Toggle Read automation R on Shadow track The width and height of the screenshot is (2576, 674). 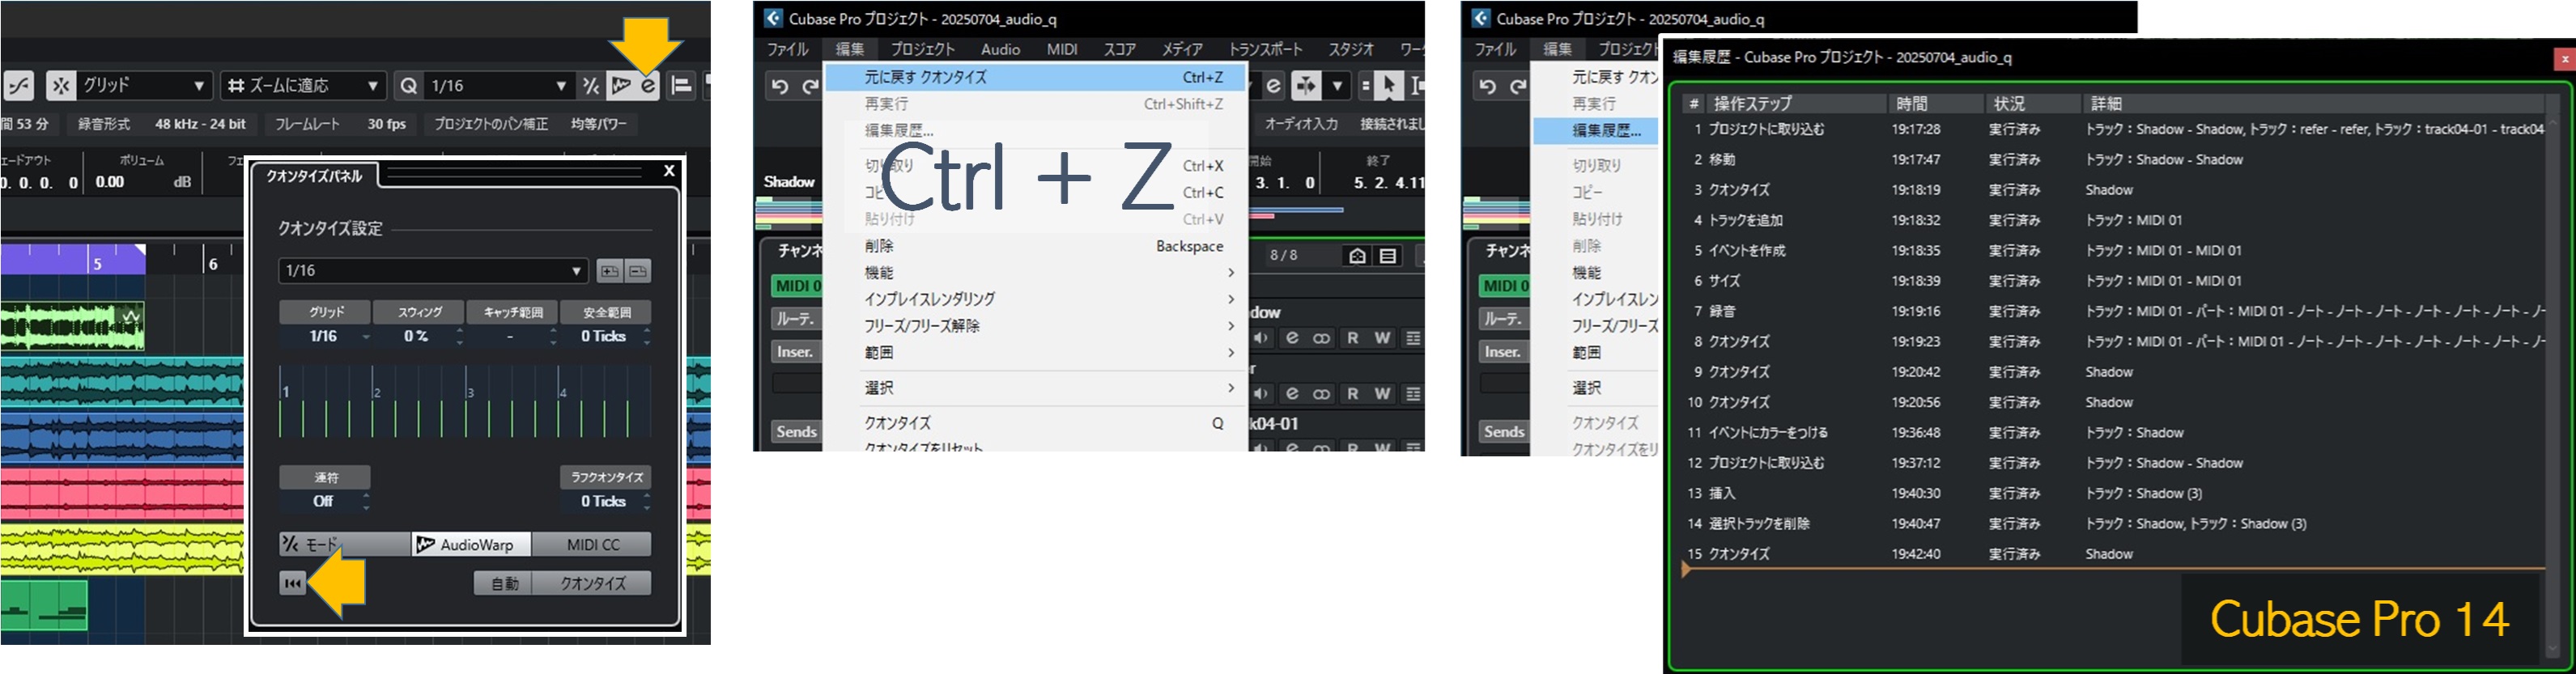click(1352, 338)
